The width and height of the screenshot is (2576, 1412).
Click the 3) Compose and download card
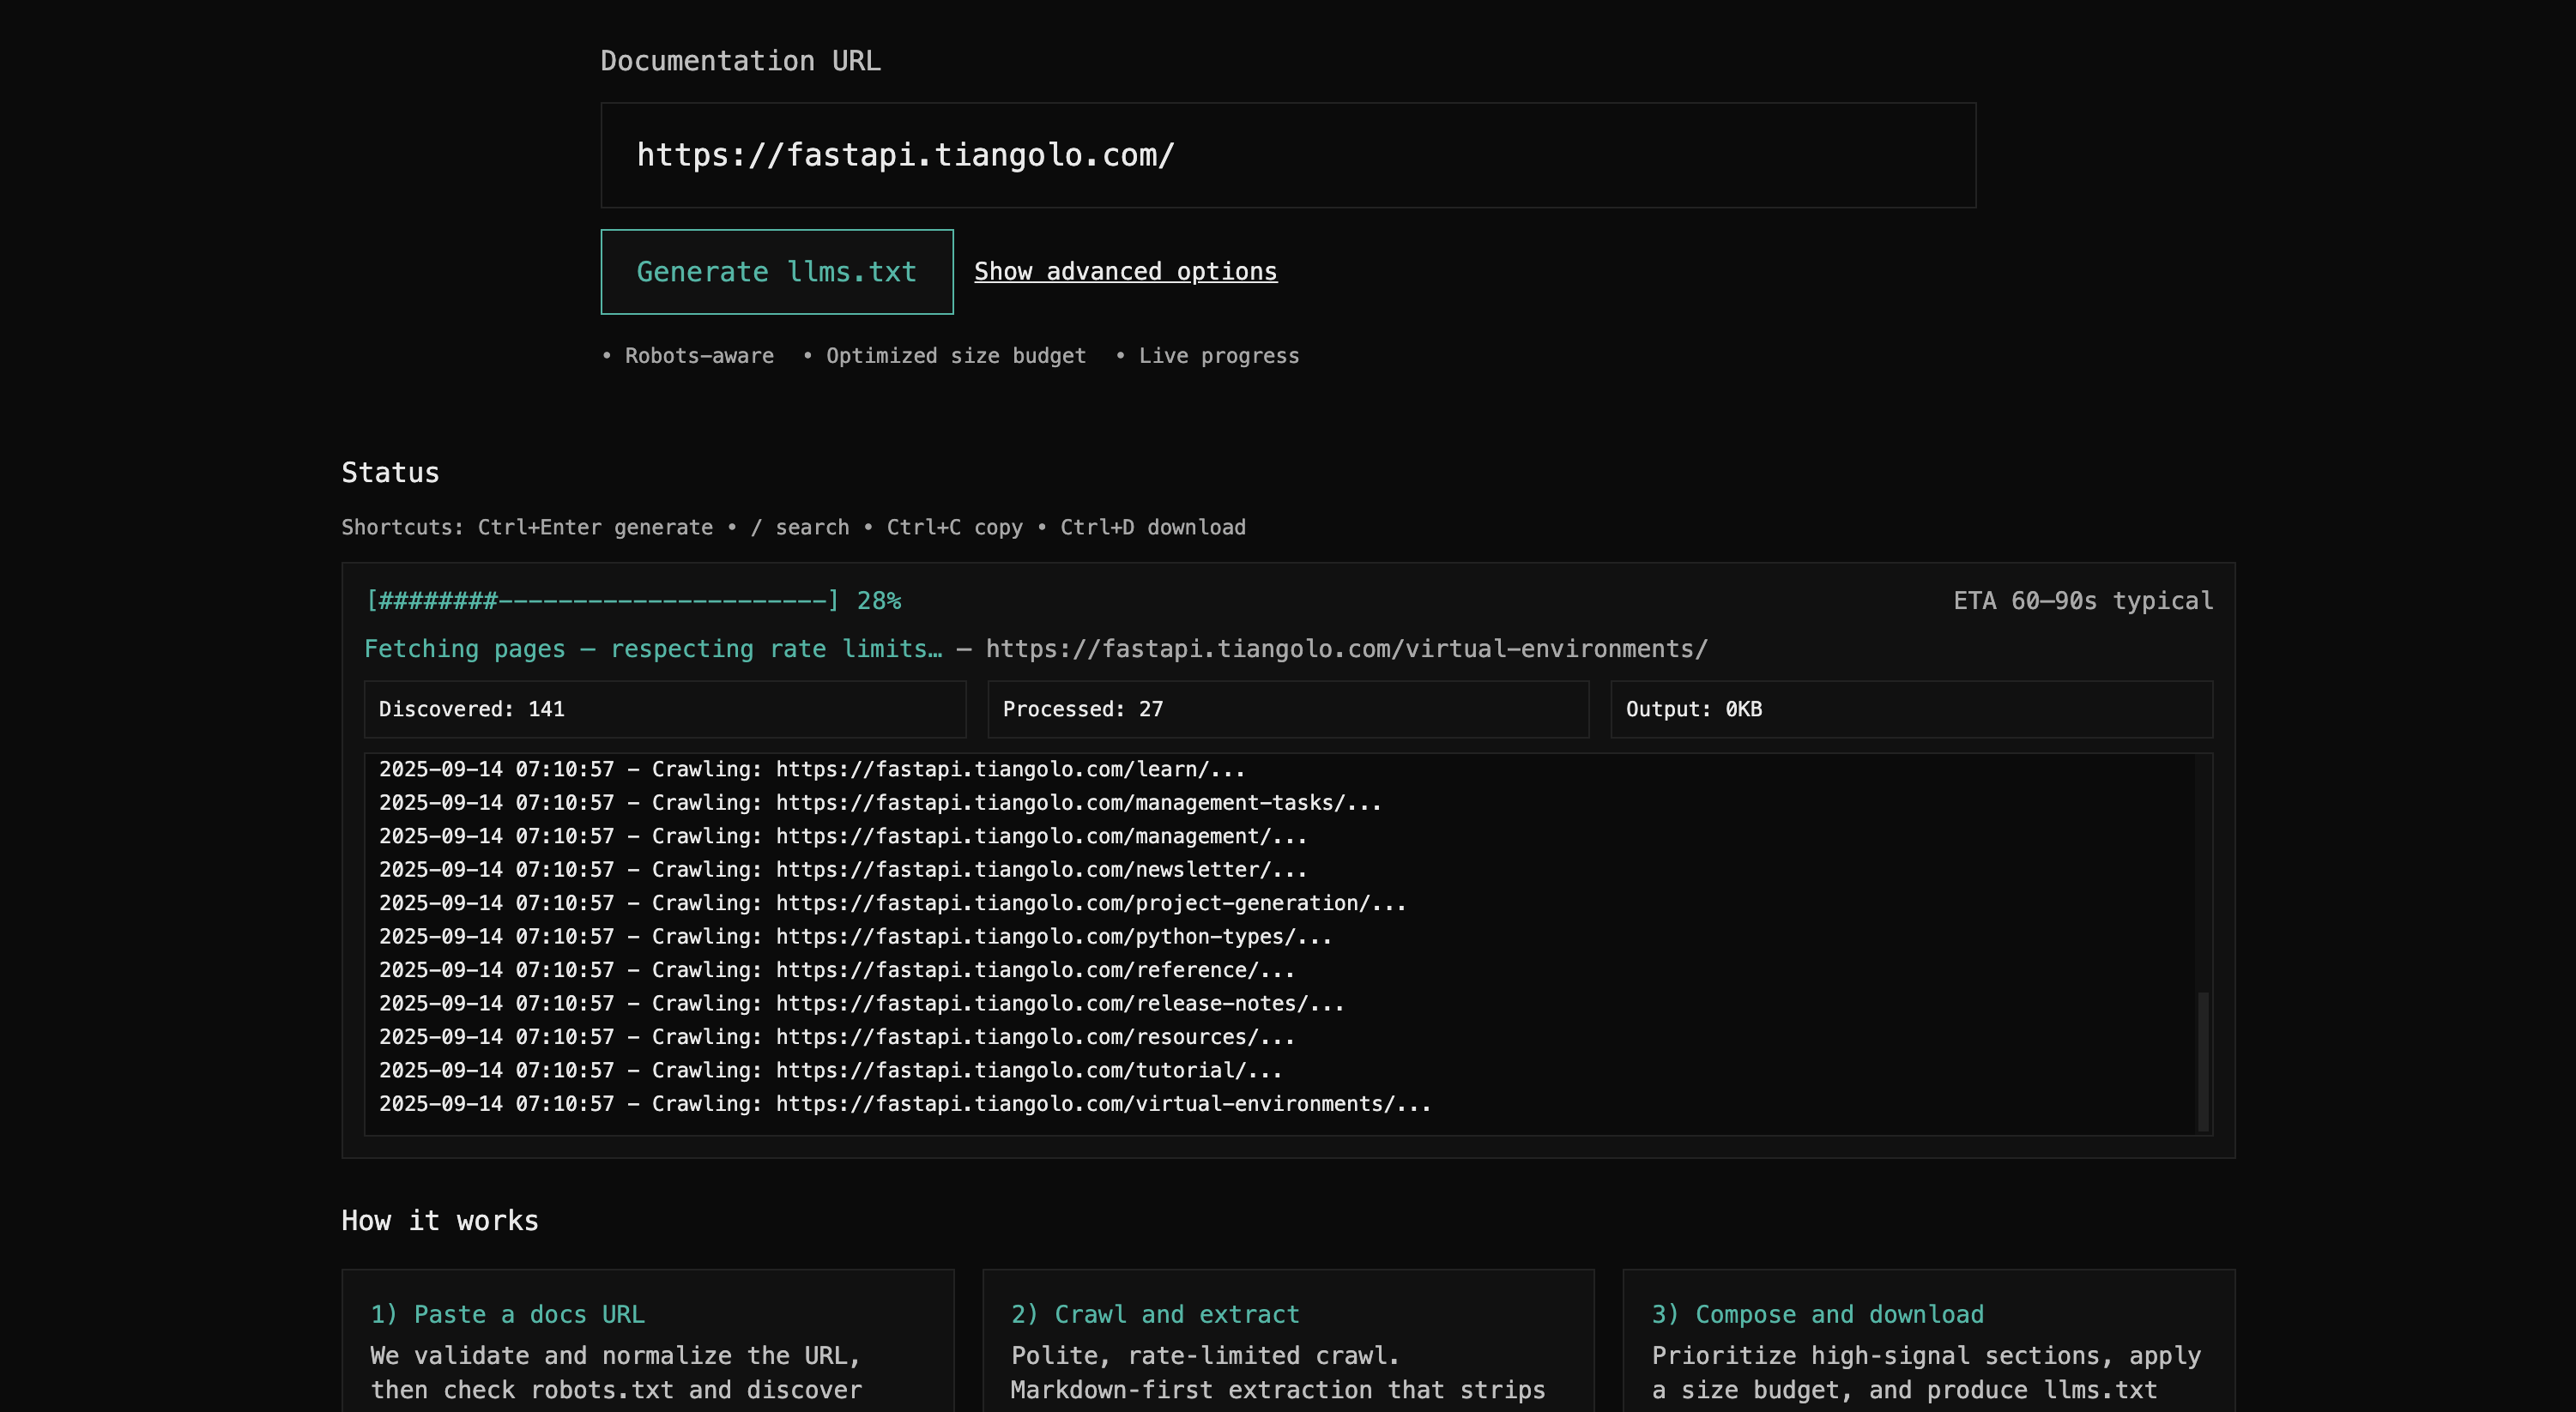(1929, 1341)
